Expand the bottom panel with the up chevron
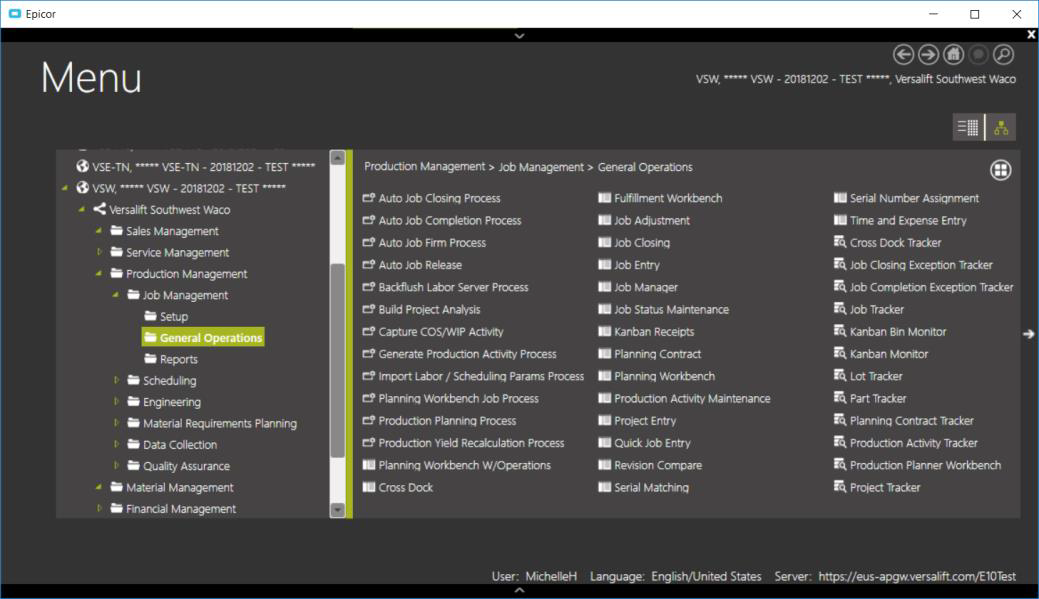 point(520,590)
